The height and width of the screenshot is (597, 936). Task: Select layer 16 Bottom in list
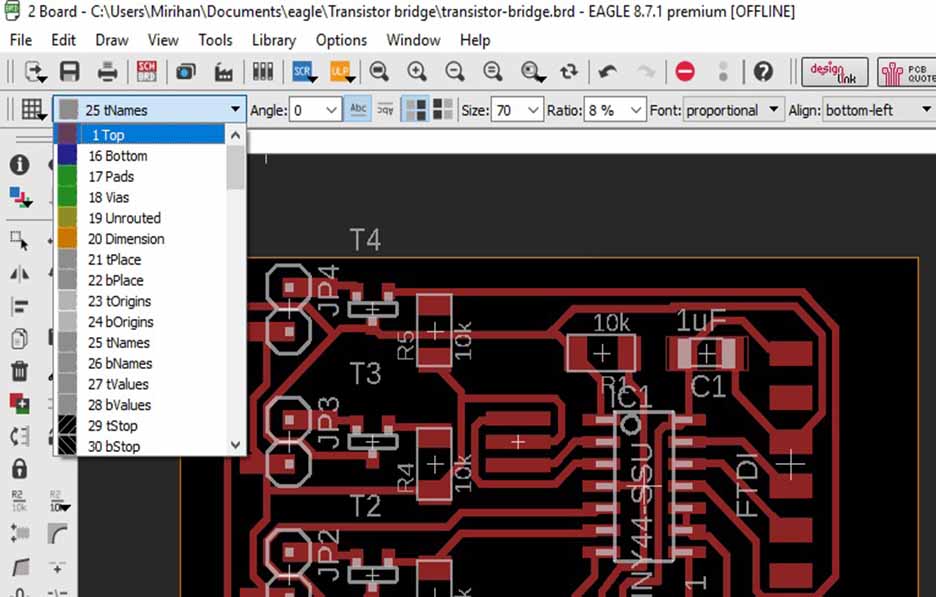click(x=140, y=156)
